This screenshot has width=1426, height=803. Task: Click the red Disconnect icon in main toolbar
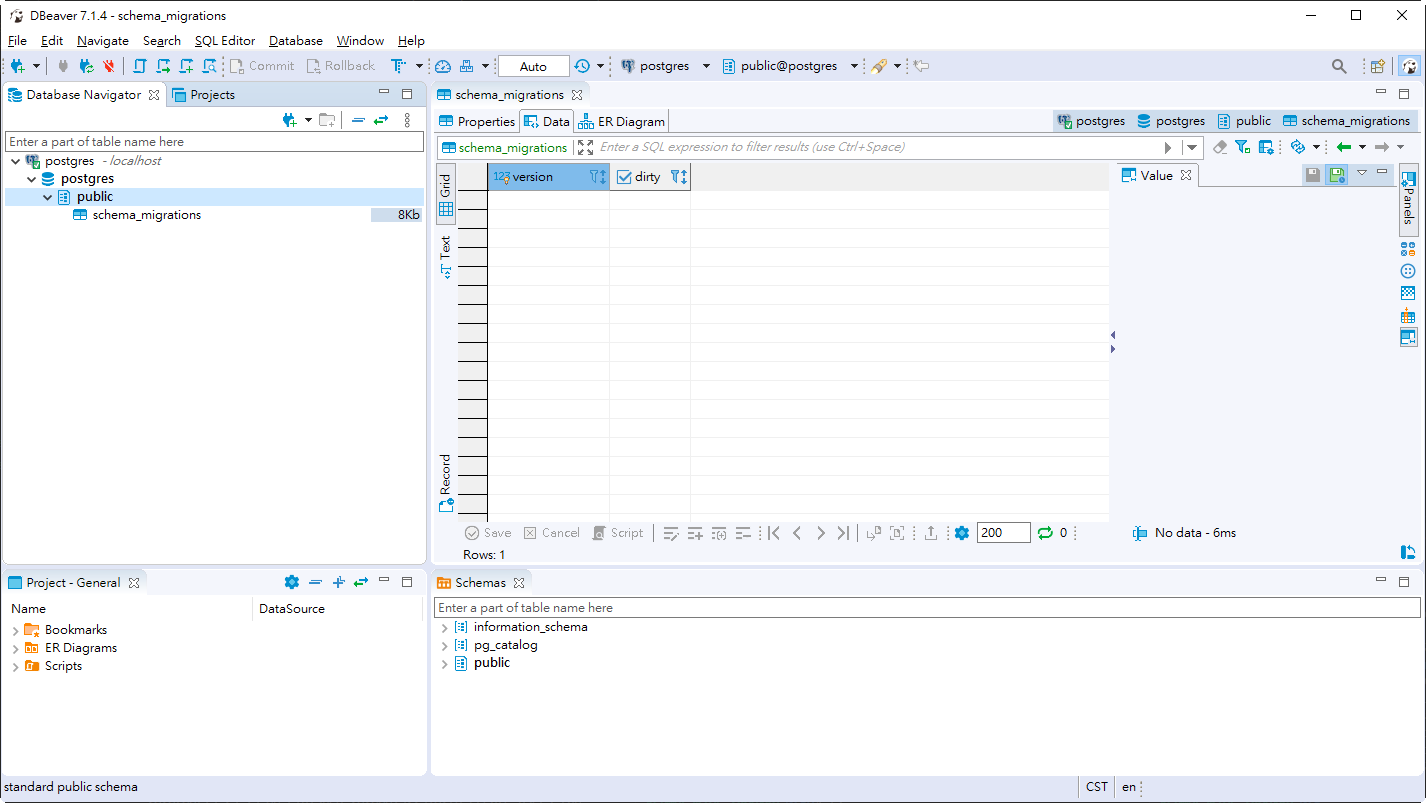[109, 66]
